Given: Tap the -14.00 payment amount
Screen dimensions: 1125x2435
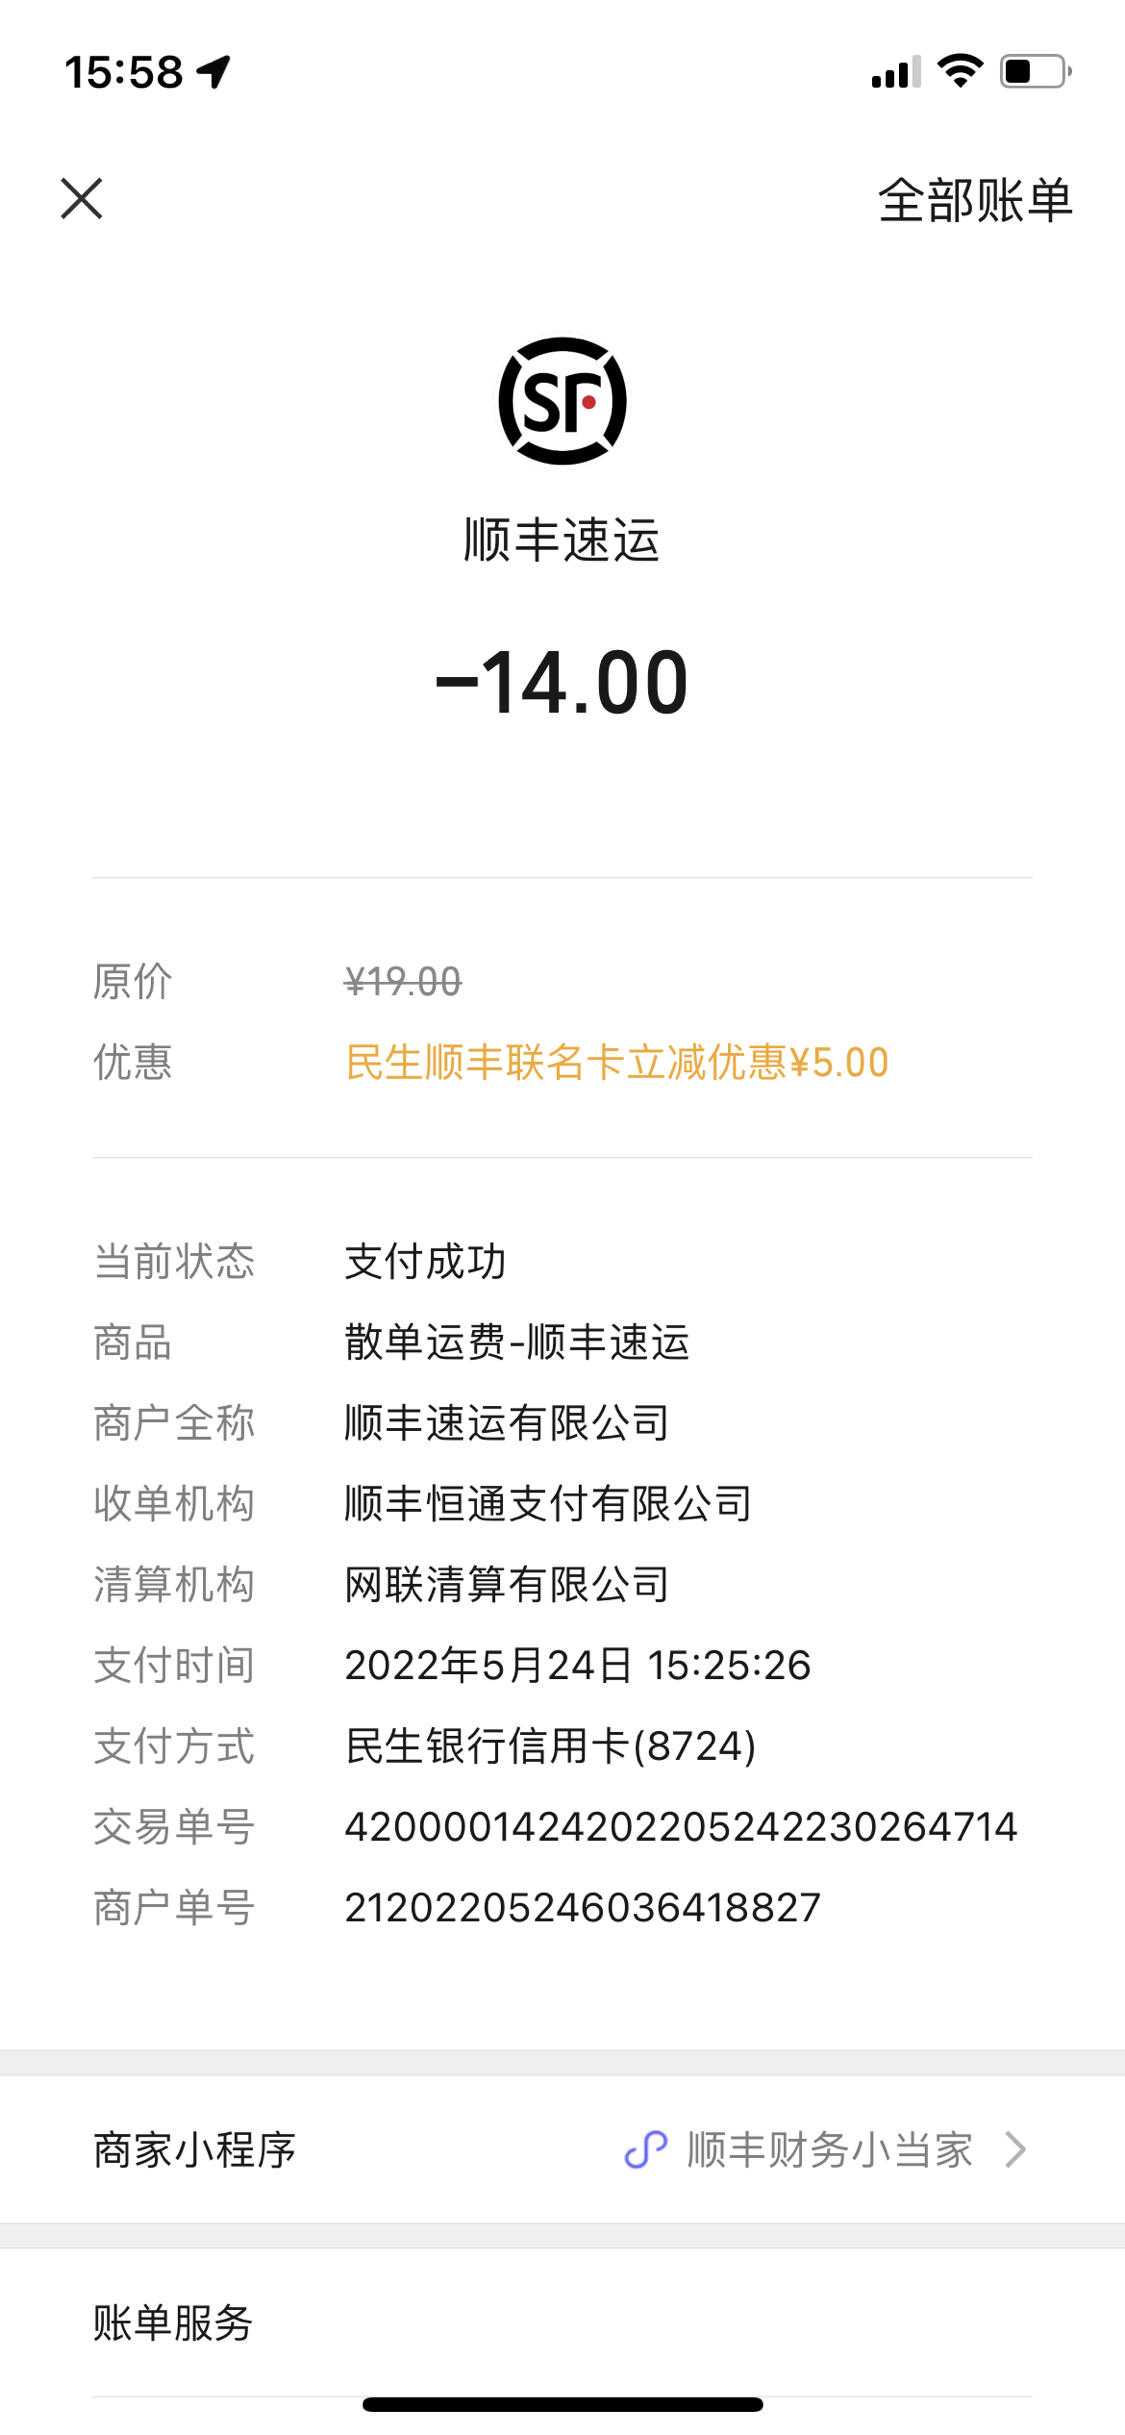Looking at the screenshot, I should pos(562,683).
